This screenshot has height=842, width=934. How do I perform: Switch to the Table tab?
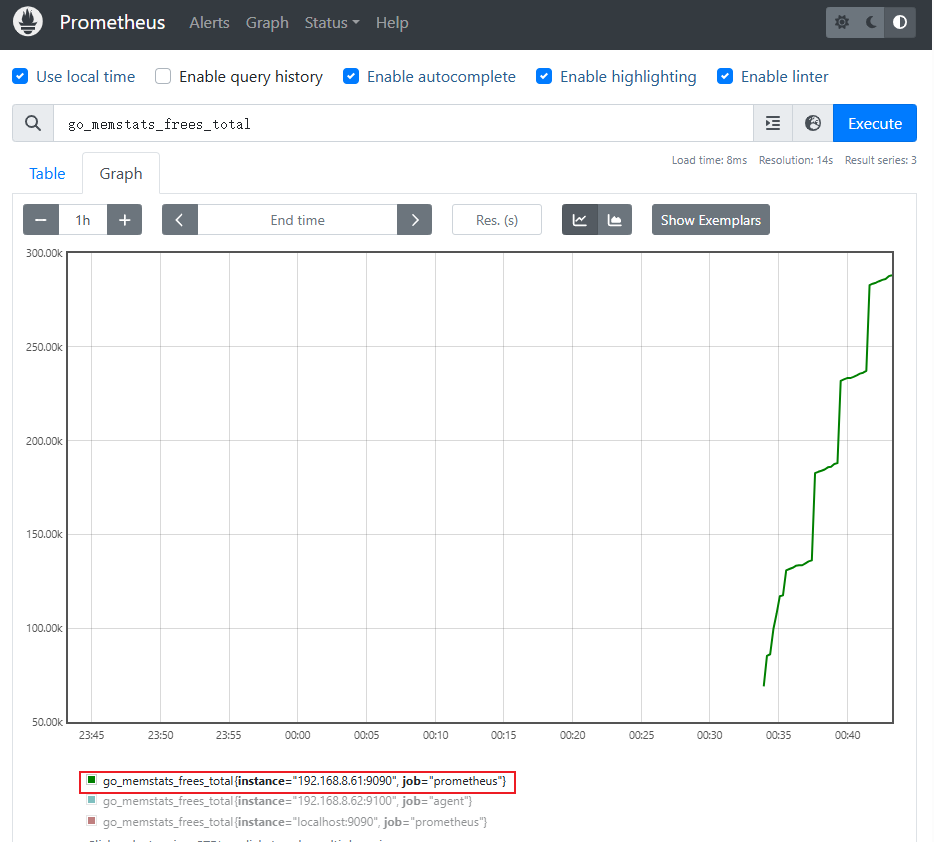point(47,173)
